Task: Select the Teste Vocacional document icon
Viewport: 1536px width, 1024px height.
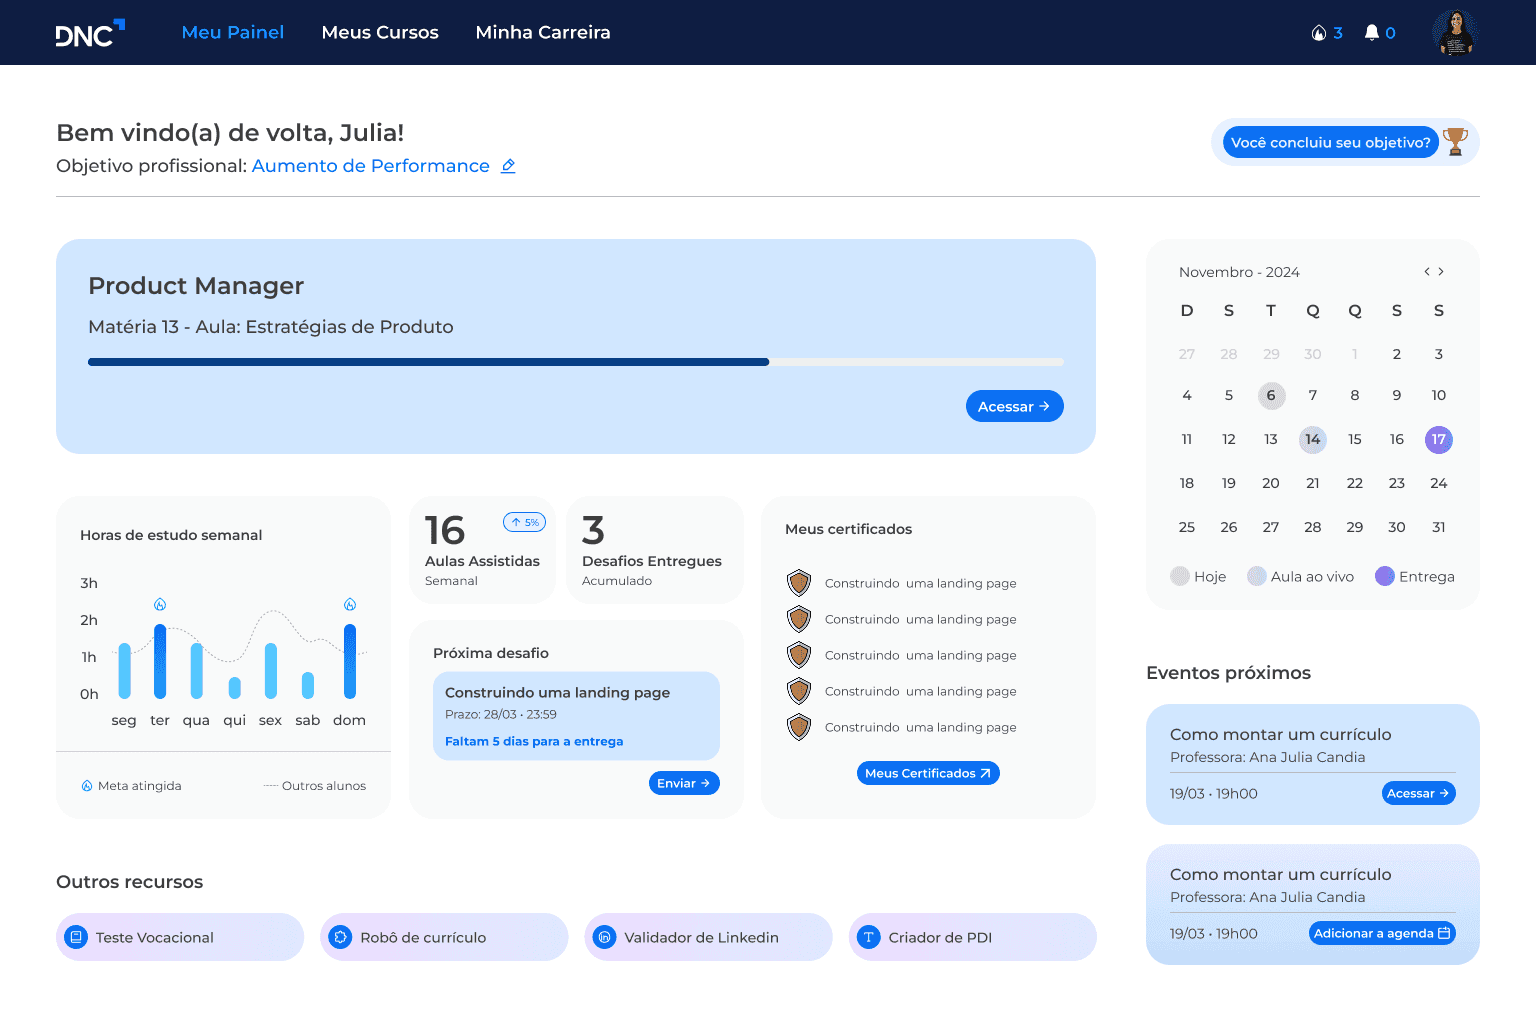Action: [78, 937]
